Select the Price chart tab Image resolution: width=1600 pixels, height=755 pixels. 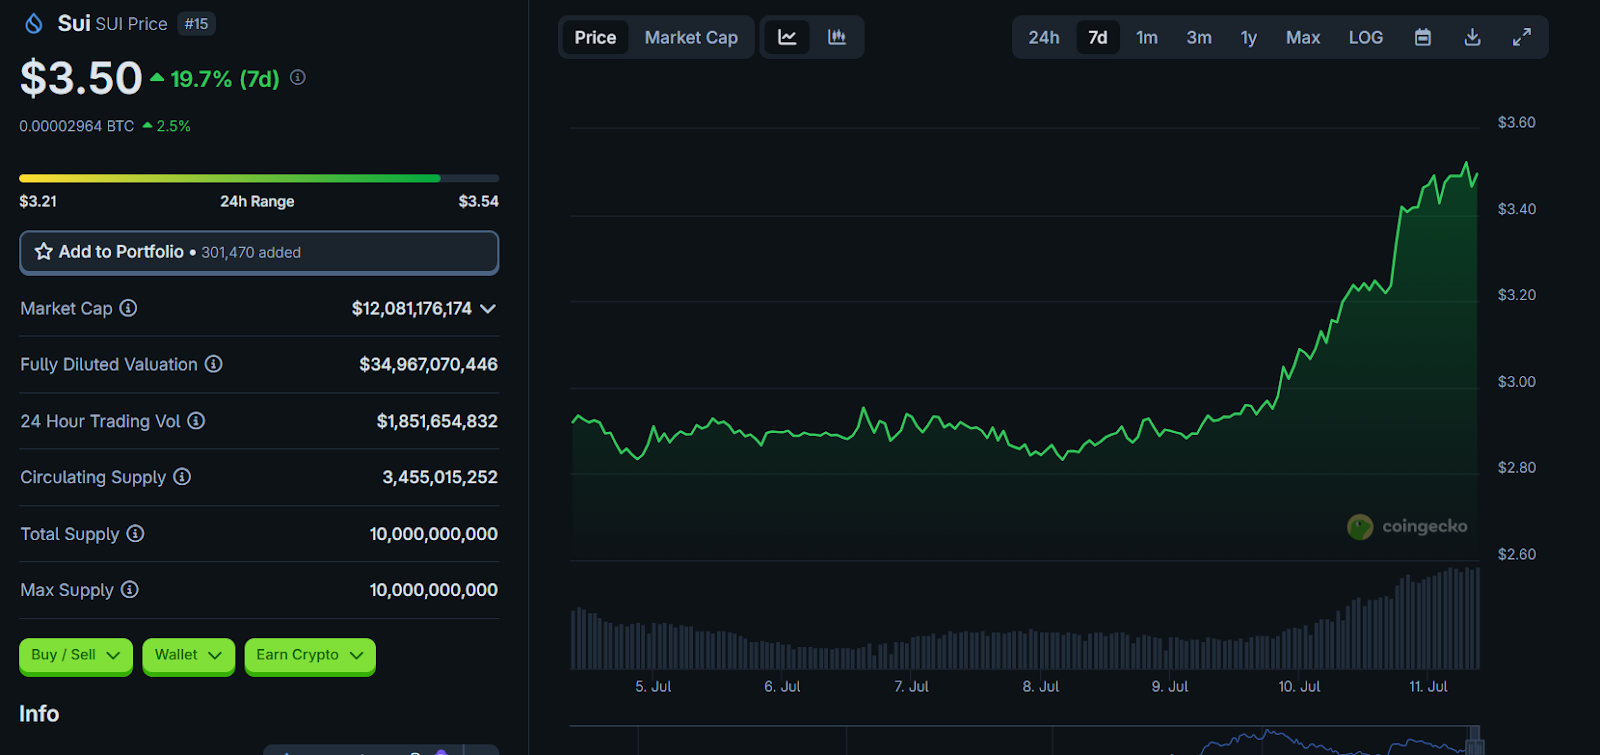tap(595, 37)
